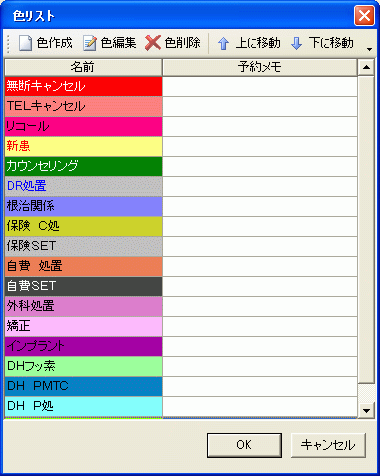Click the 予約メモ cell for 新患
380x476 pixels.
[260, 146]
